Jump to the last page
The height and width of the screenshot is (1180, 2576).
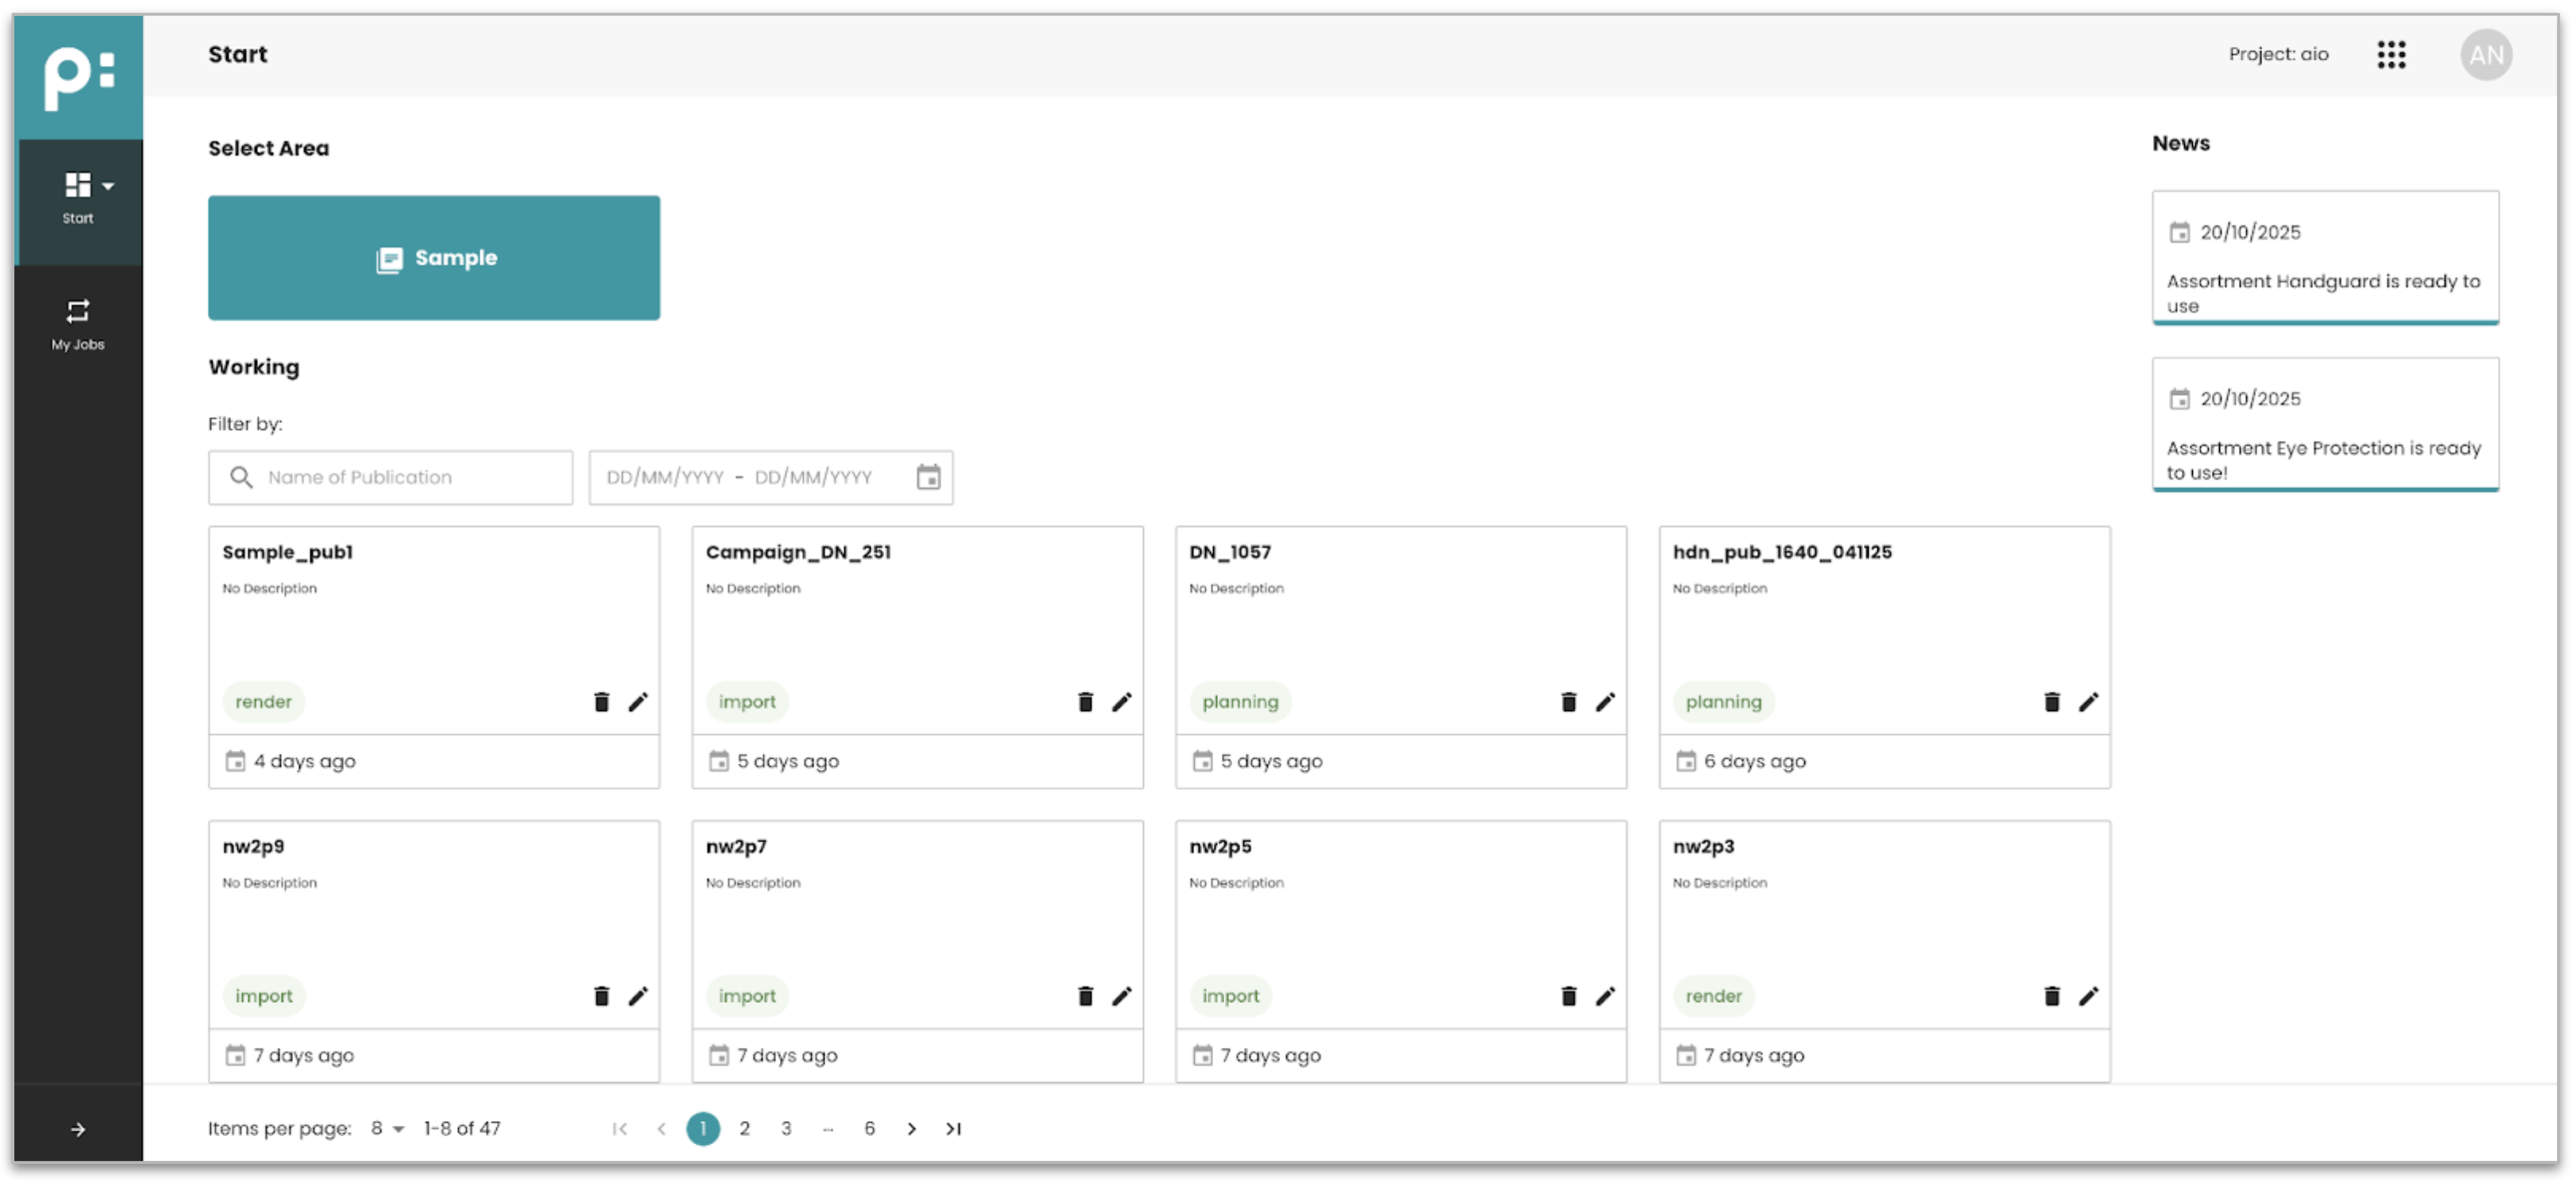click(953, 1128)
